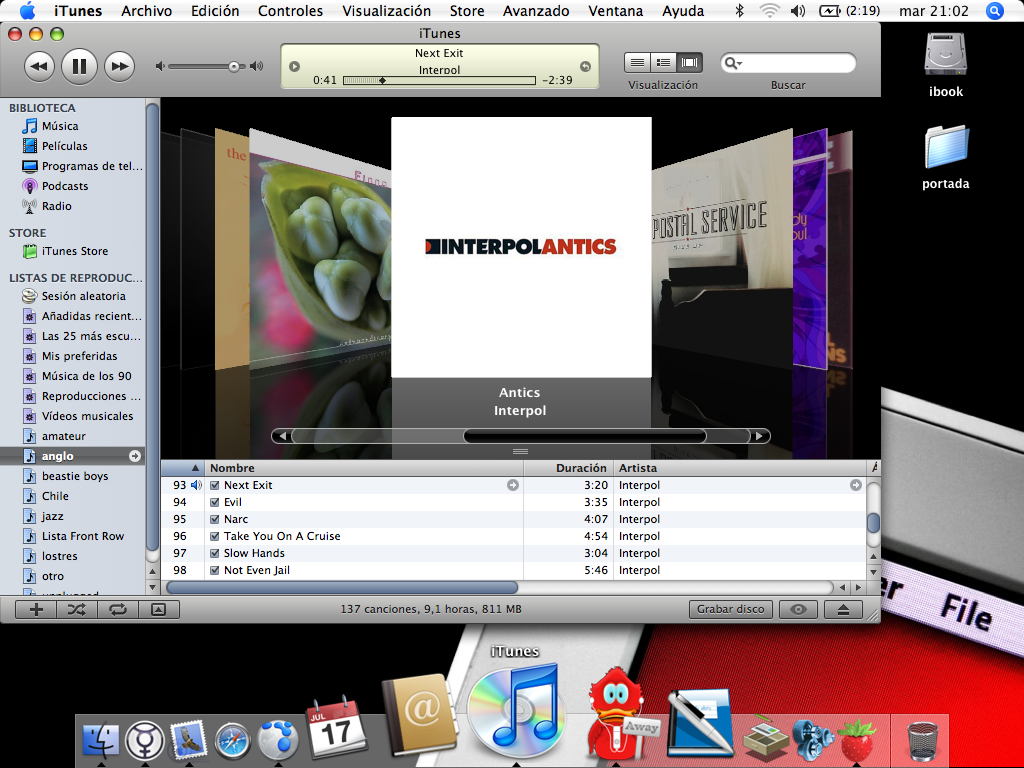The width and height of the screenshot is (1024, 768).
Task: Uncheck the 'Narc' song checkbox
Action: 215,520
